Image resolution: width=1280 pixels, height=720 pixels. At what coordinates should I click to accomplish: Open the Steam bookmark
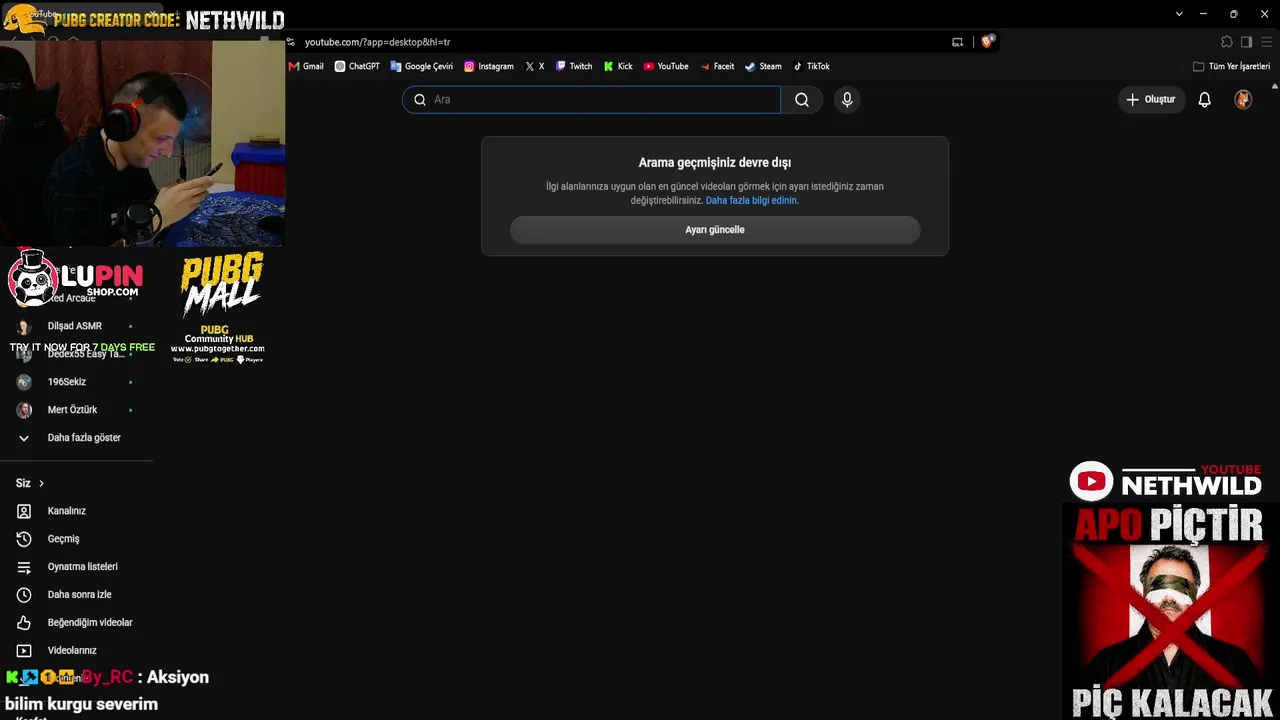[x=763, y=66]
